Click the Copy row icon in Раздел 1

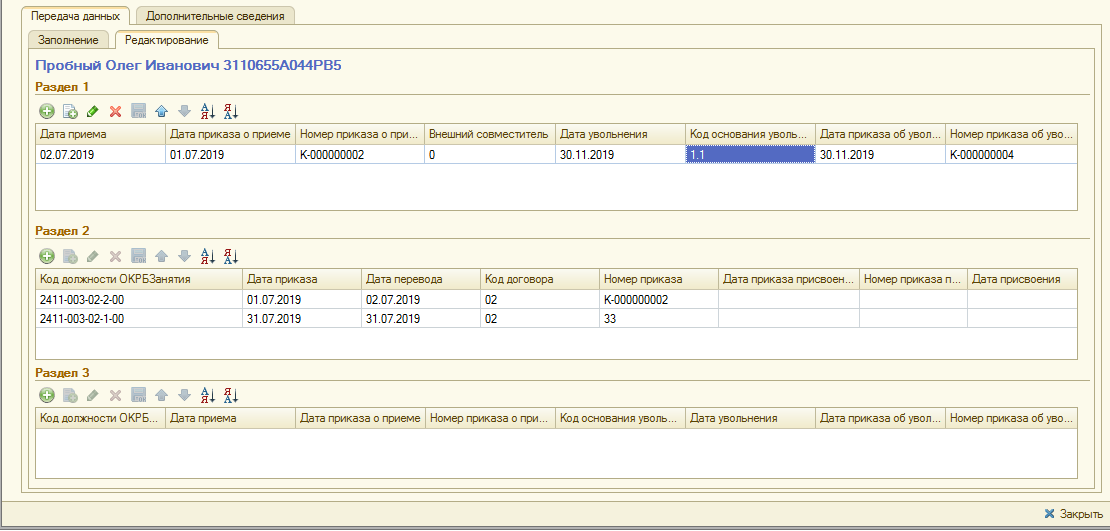[70, 112]
